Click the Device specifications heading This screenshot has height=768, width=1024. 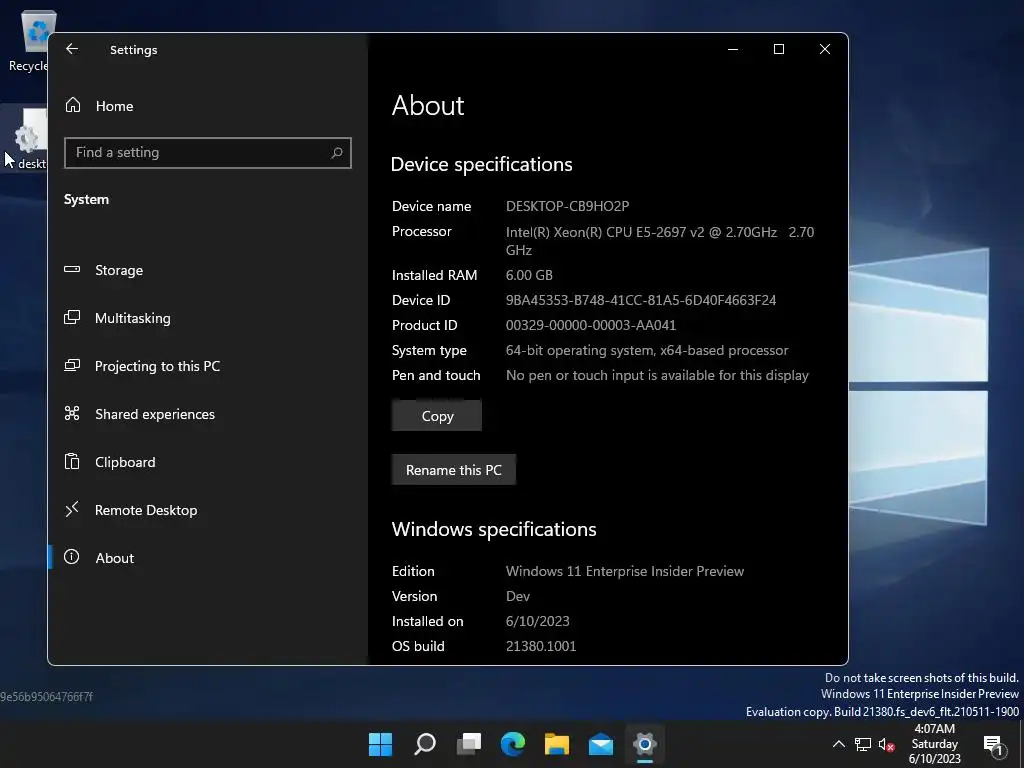tap(481, 165)
